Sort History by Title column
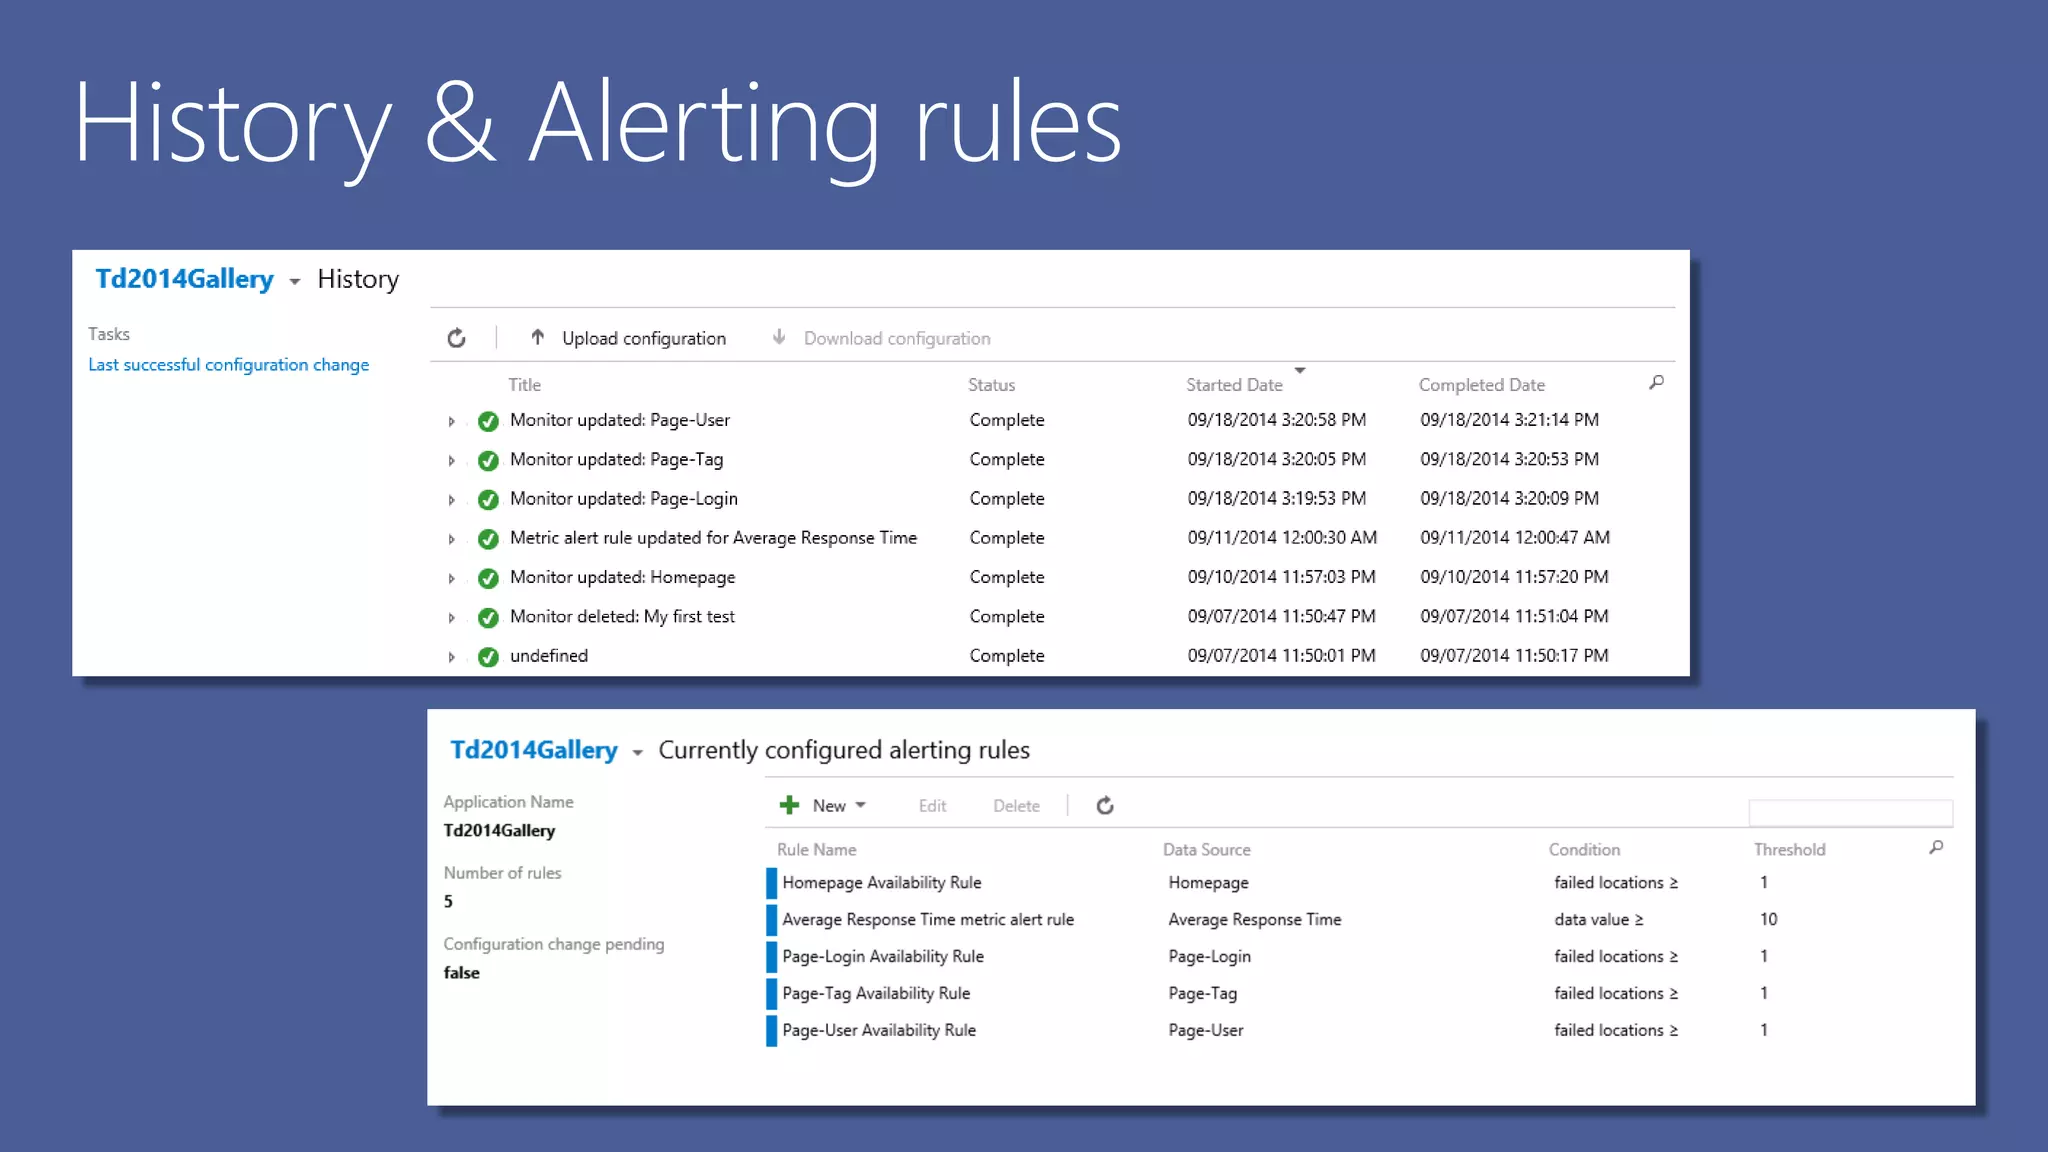 tap(524, 385)
